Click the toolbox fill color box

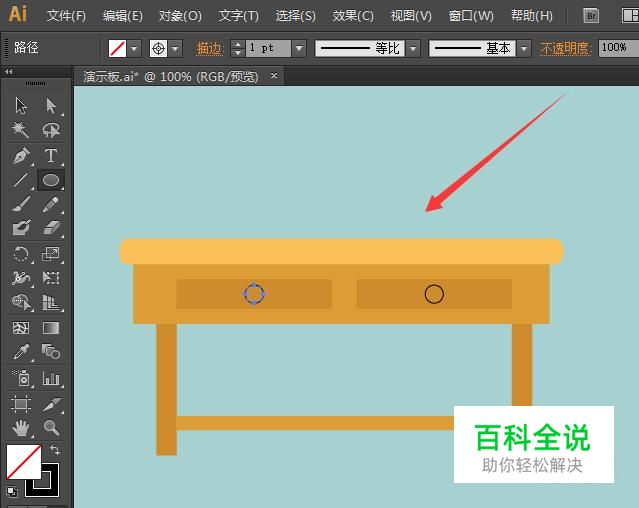24,462
